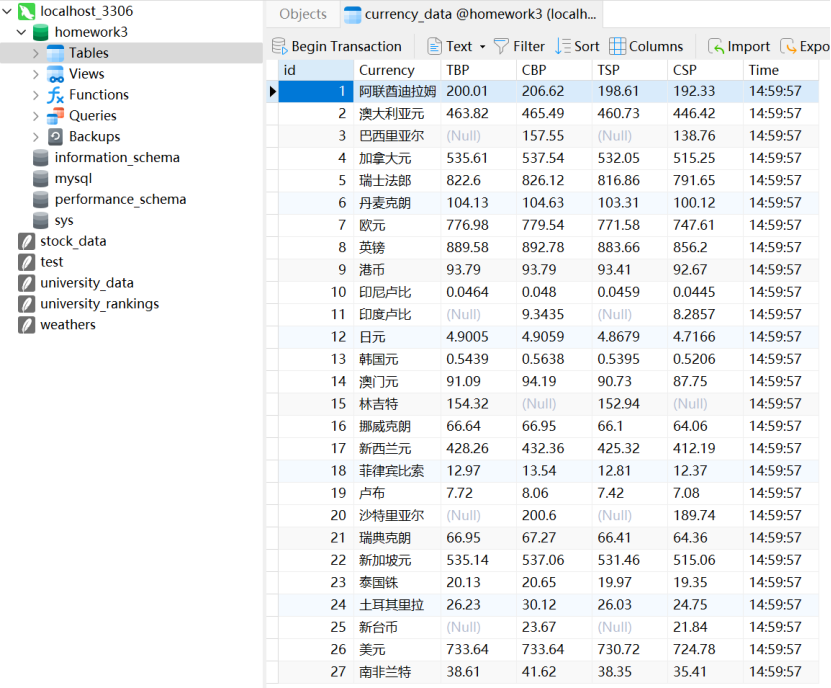Click the sys database icon
The image size is (831, 688).
coord(41,220)
